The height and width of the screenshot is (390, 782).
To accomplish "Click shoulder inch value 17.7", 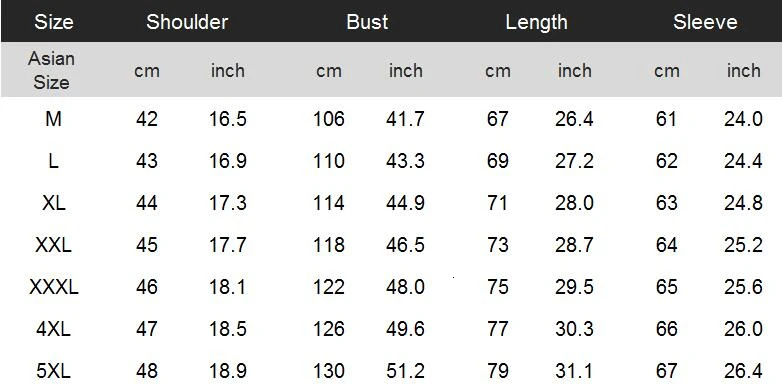I will click(227, 245).
